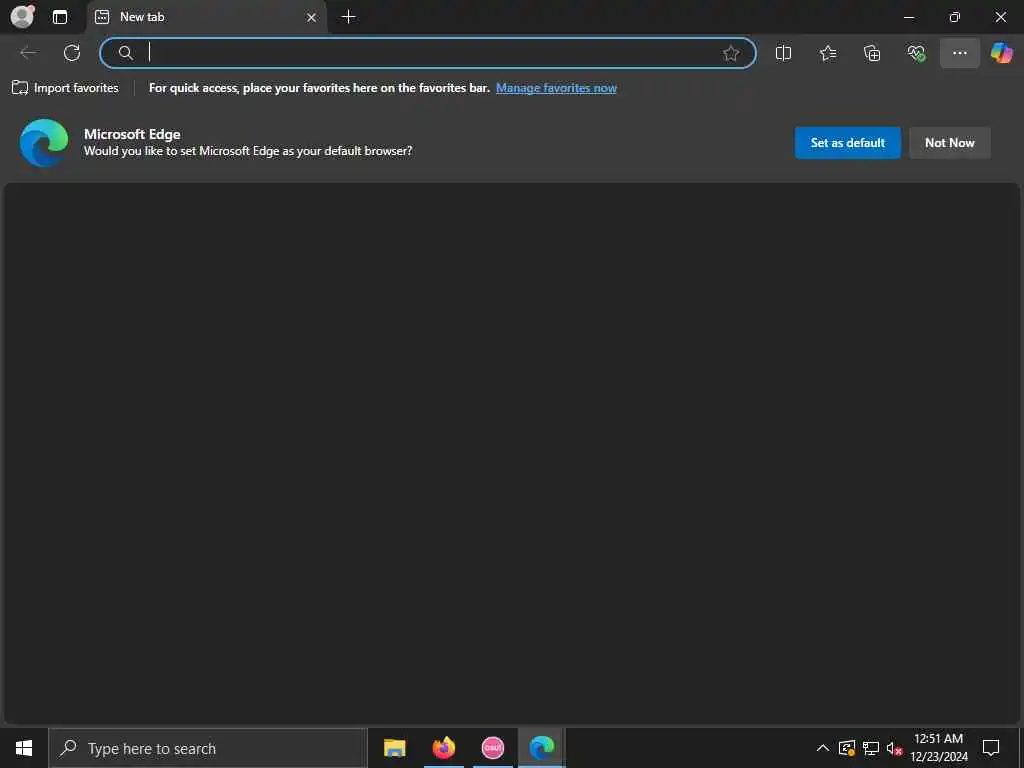Image resolution: width=1024 pixels, height=768 pixels.
Task: Open the Edge profile avatar
Action: coord(22,16)
